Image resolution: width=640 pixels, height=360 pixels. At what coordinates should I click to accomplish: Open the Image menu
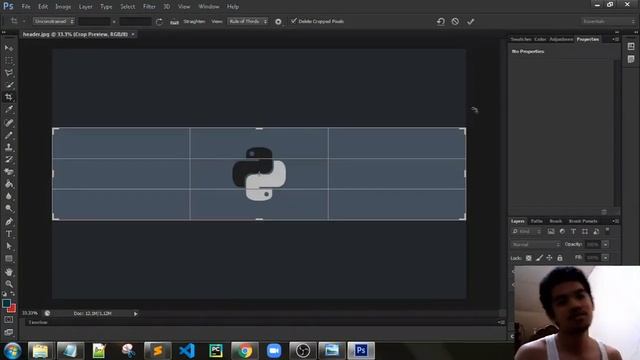click(x=63, y=7)
